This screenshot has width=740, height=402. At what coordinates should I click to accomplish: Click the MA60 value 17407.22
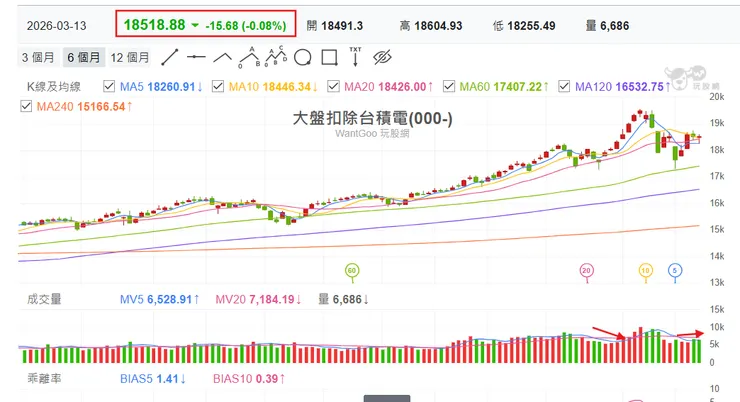click(x=518, y=87)
